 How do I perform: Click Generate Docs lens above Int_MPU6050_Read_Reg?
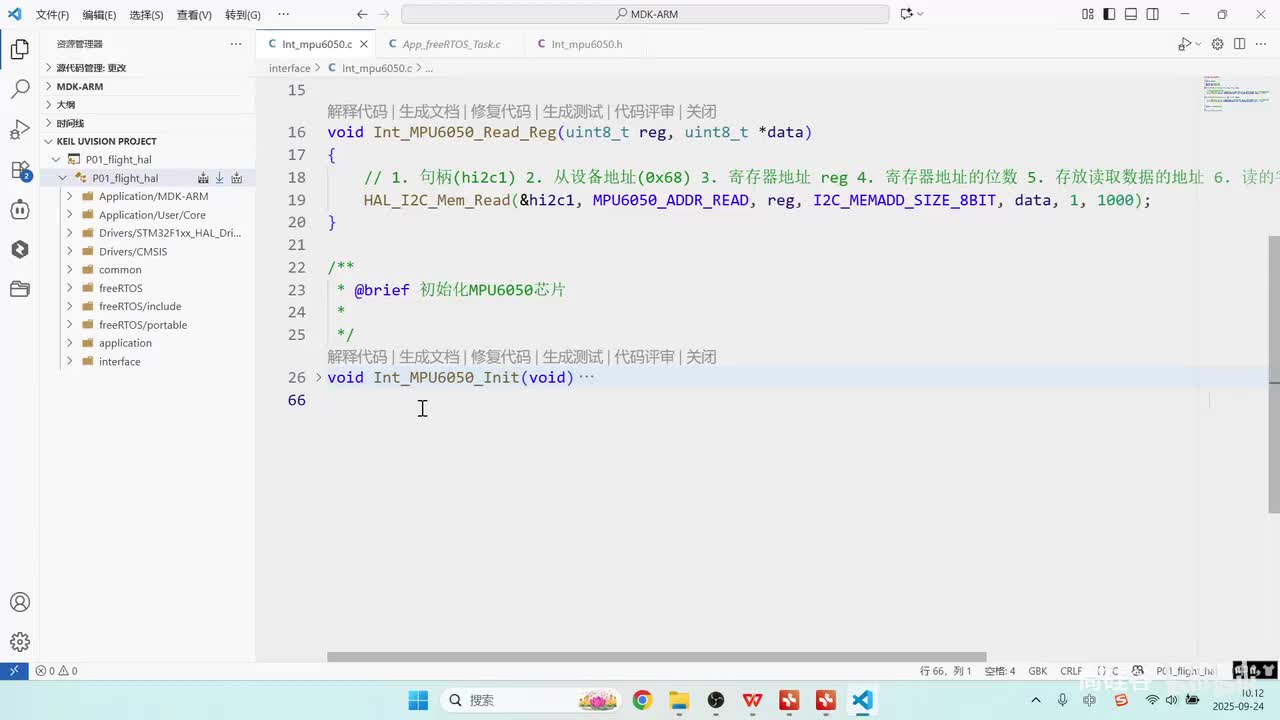pyautogui.click(x=429, y=112)
